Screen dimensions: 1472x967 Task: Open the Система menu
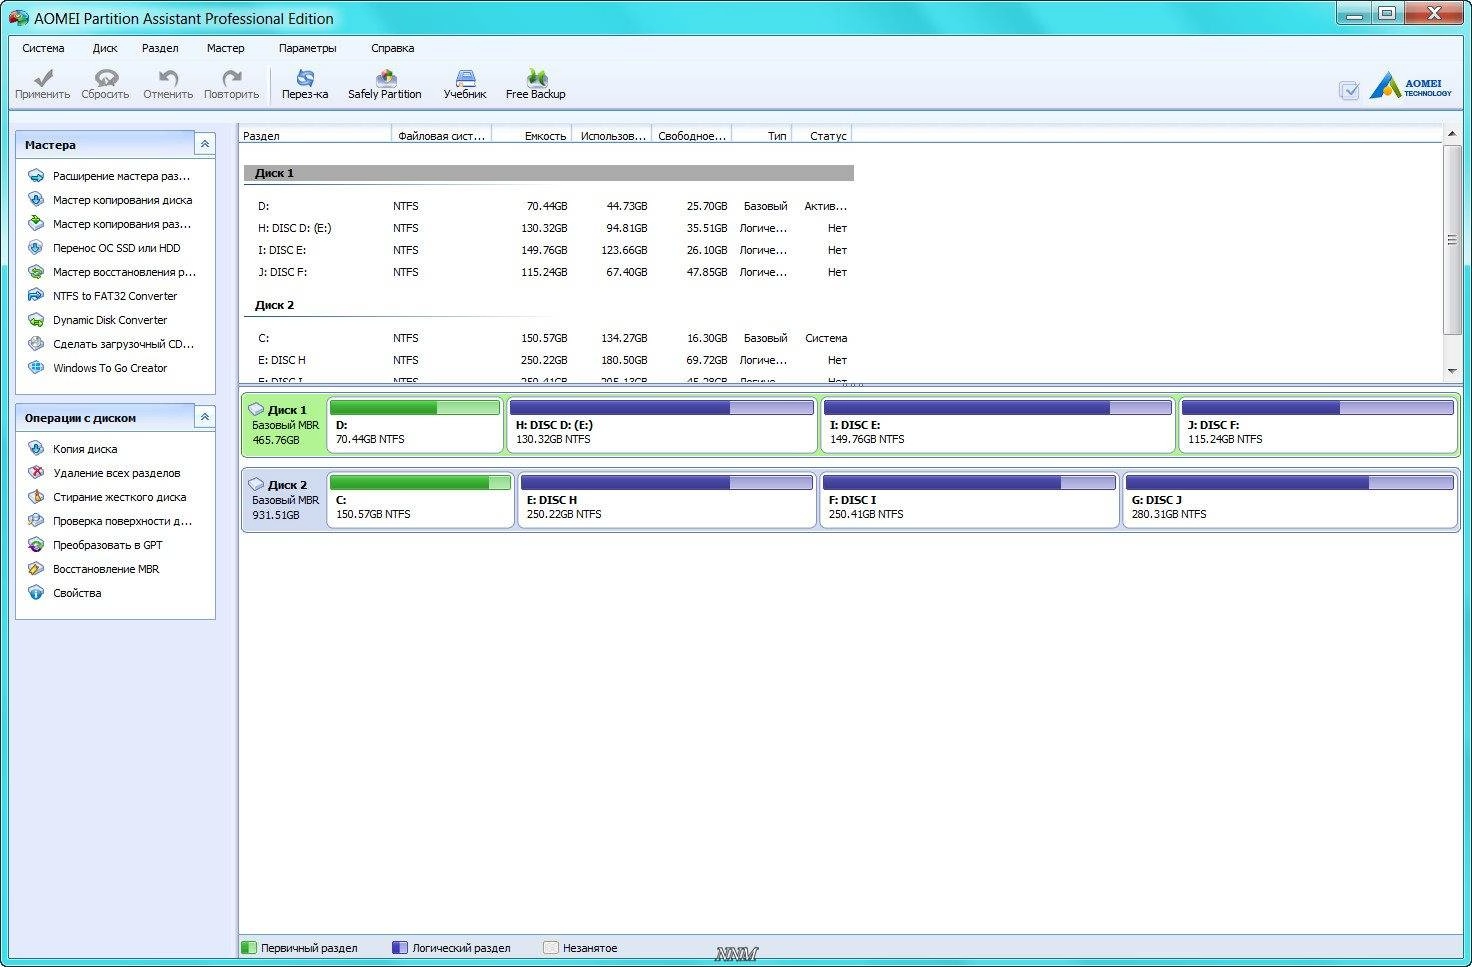point(43,48)
